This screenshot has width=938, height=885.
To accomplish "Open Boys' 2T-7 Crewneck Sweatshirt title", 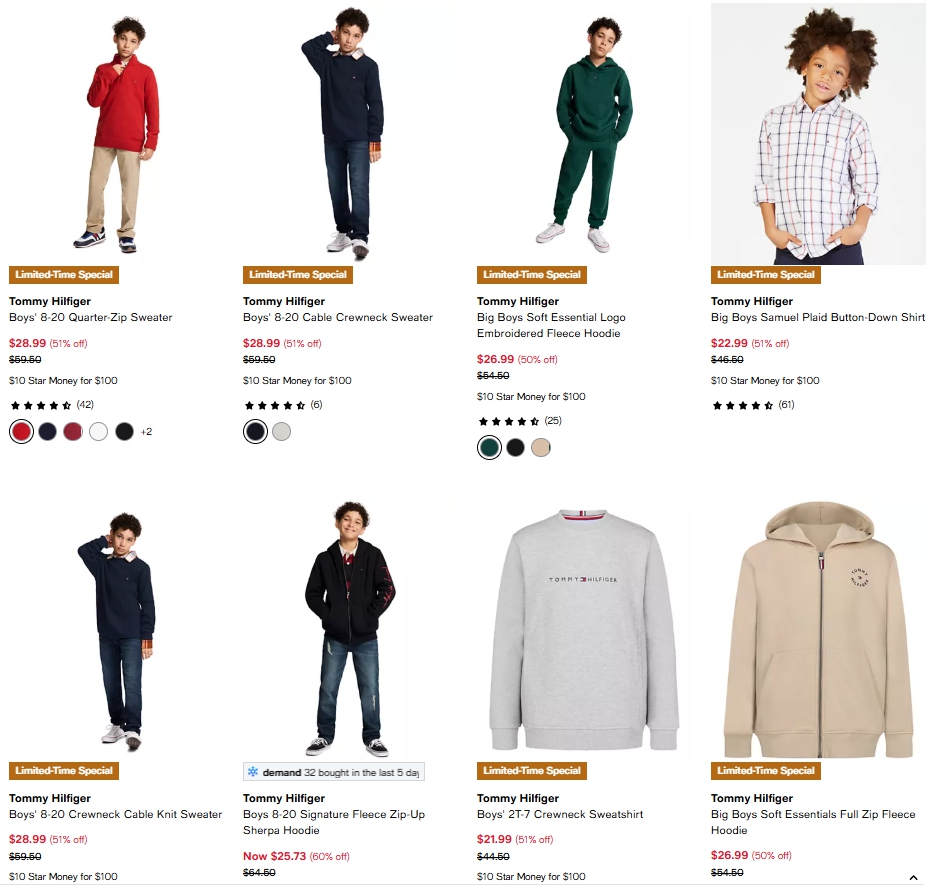I will [x=559, y=814].
